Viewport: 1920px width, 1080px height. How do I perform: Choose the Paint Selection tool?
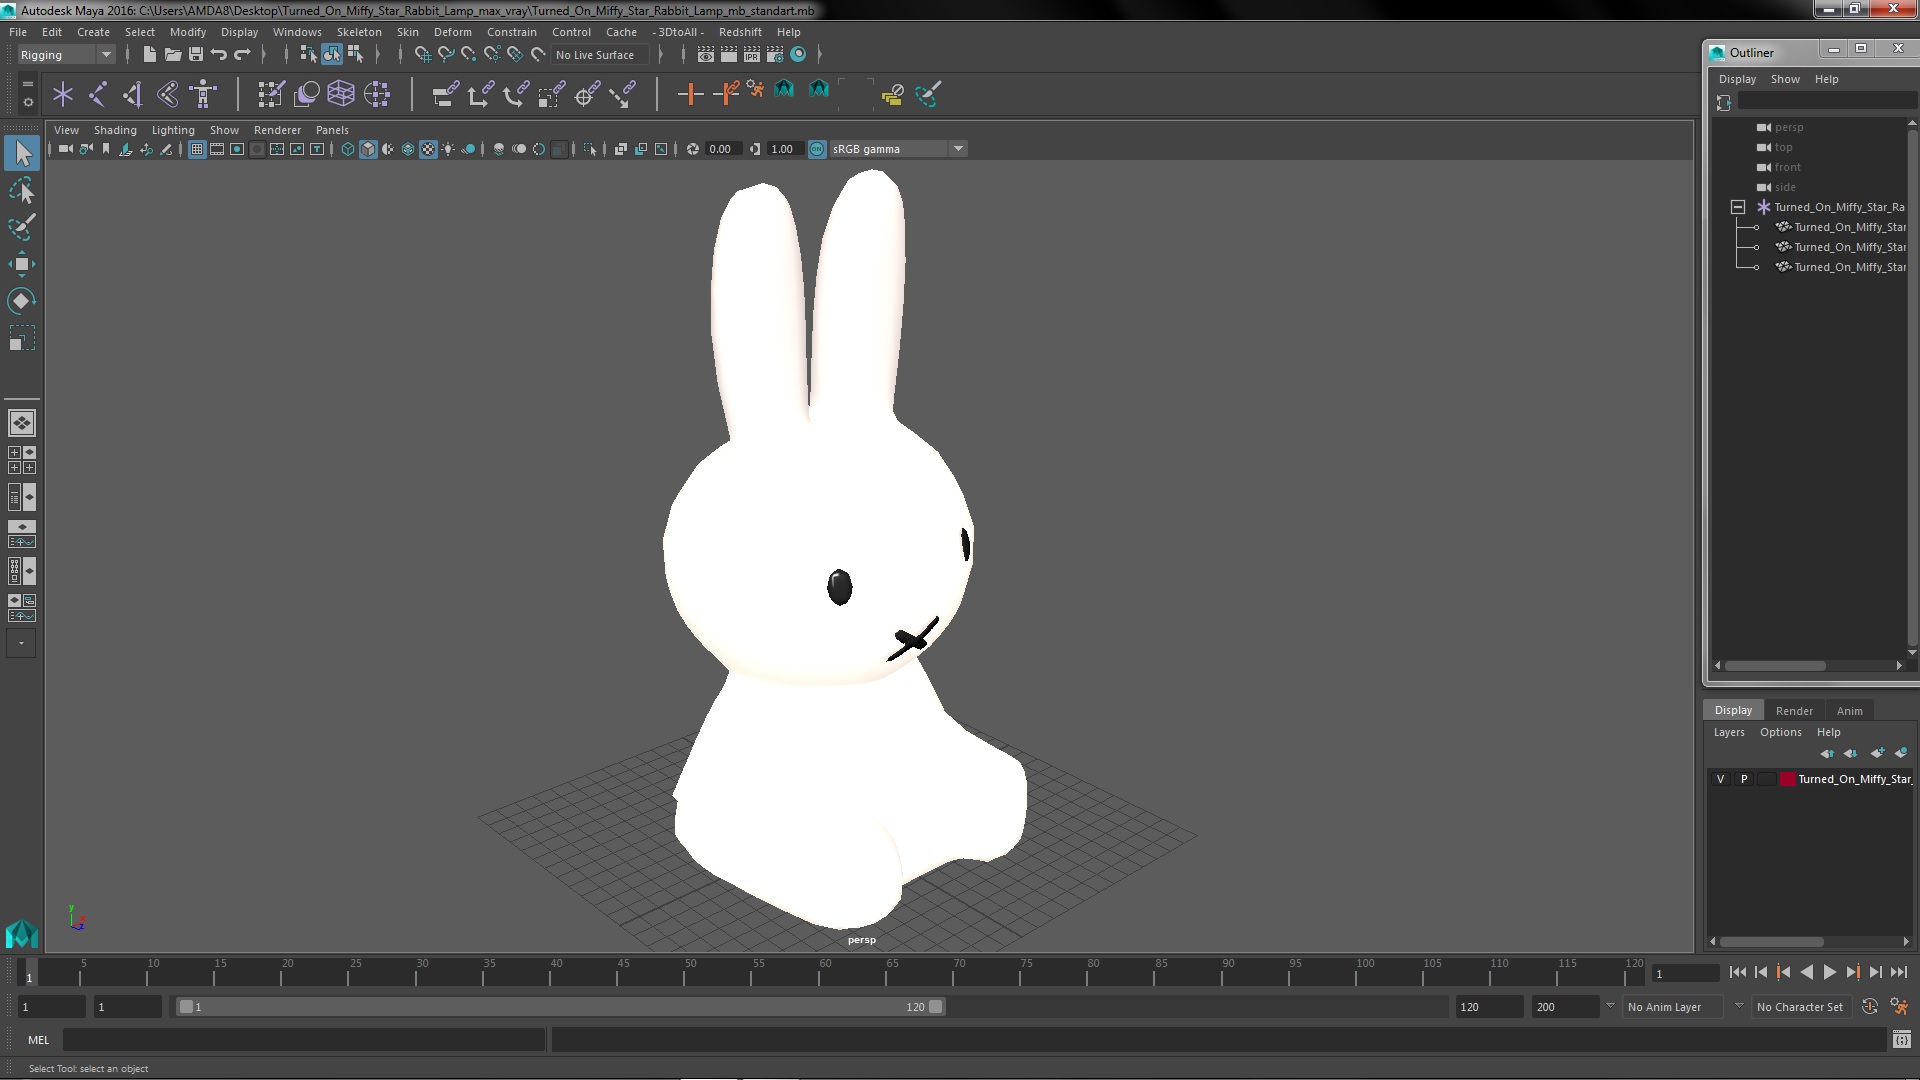tap(22, 227)
